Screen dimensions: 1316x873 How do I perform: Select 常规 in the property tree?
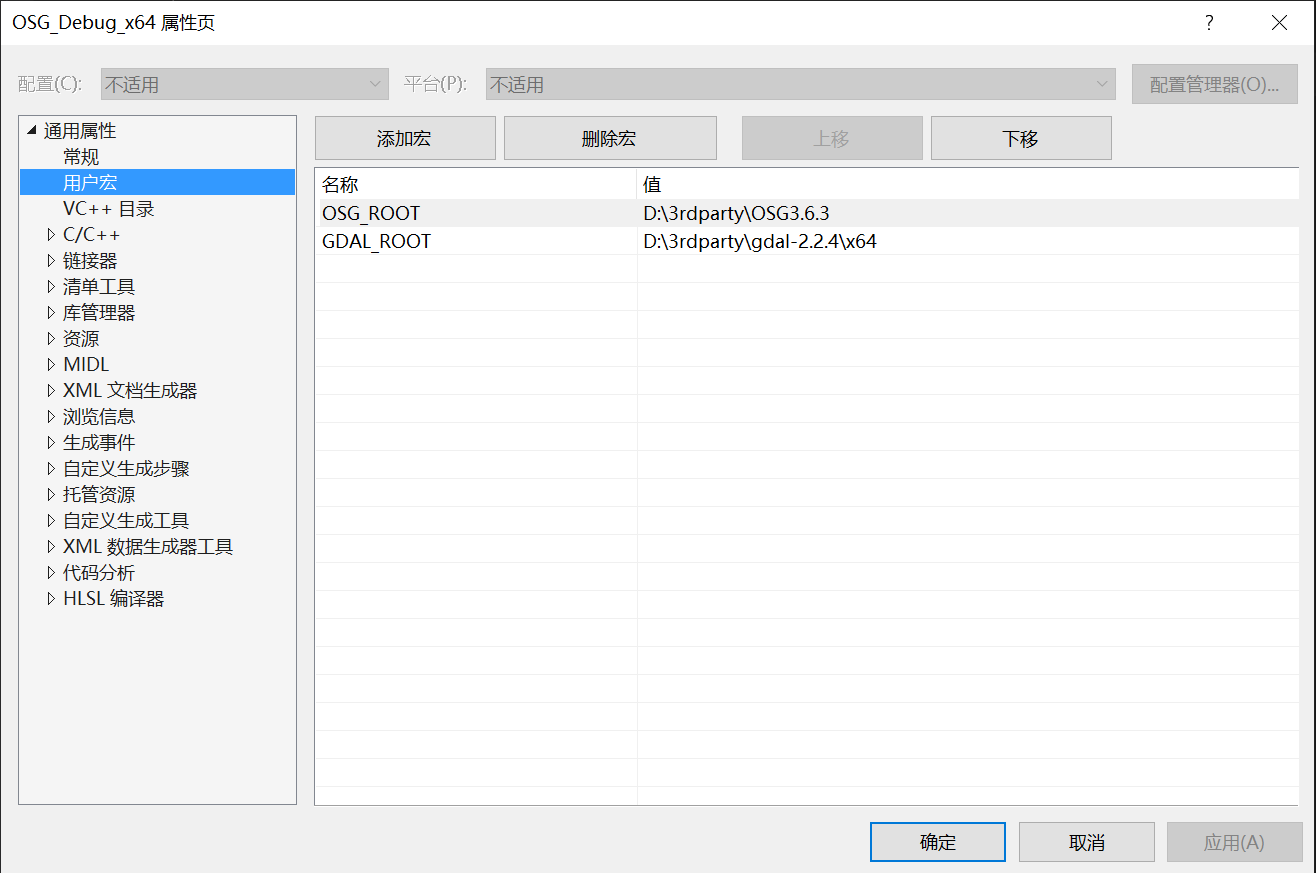point(80,156)
